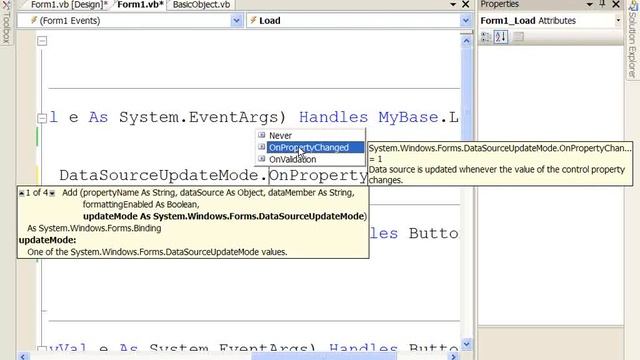The height and width of the screenshot is (360, 640).
Task: Open the BasicObject.vb tab
Action: coord(201,5)
